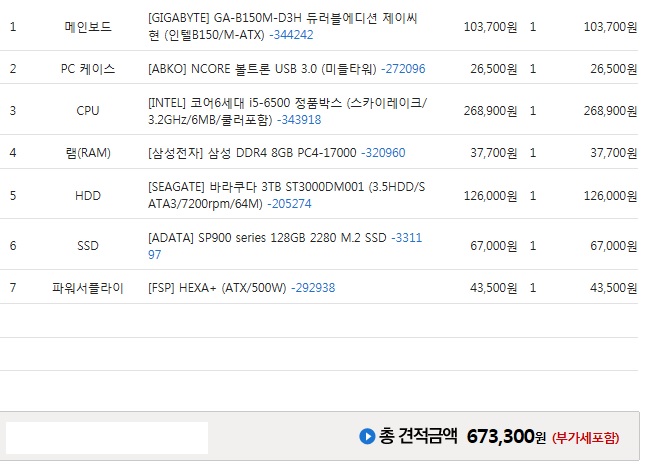646x466 pixels.
Task: Click row number 7 for 파워서플라이
Action: (13, 288)
